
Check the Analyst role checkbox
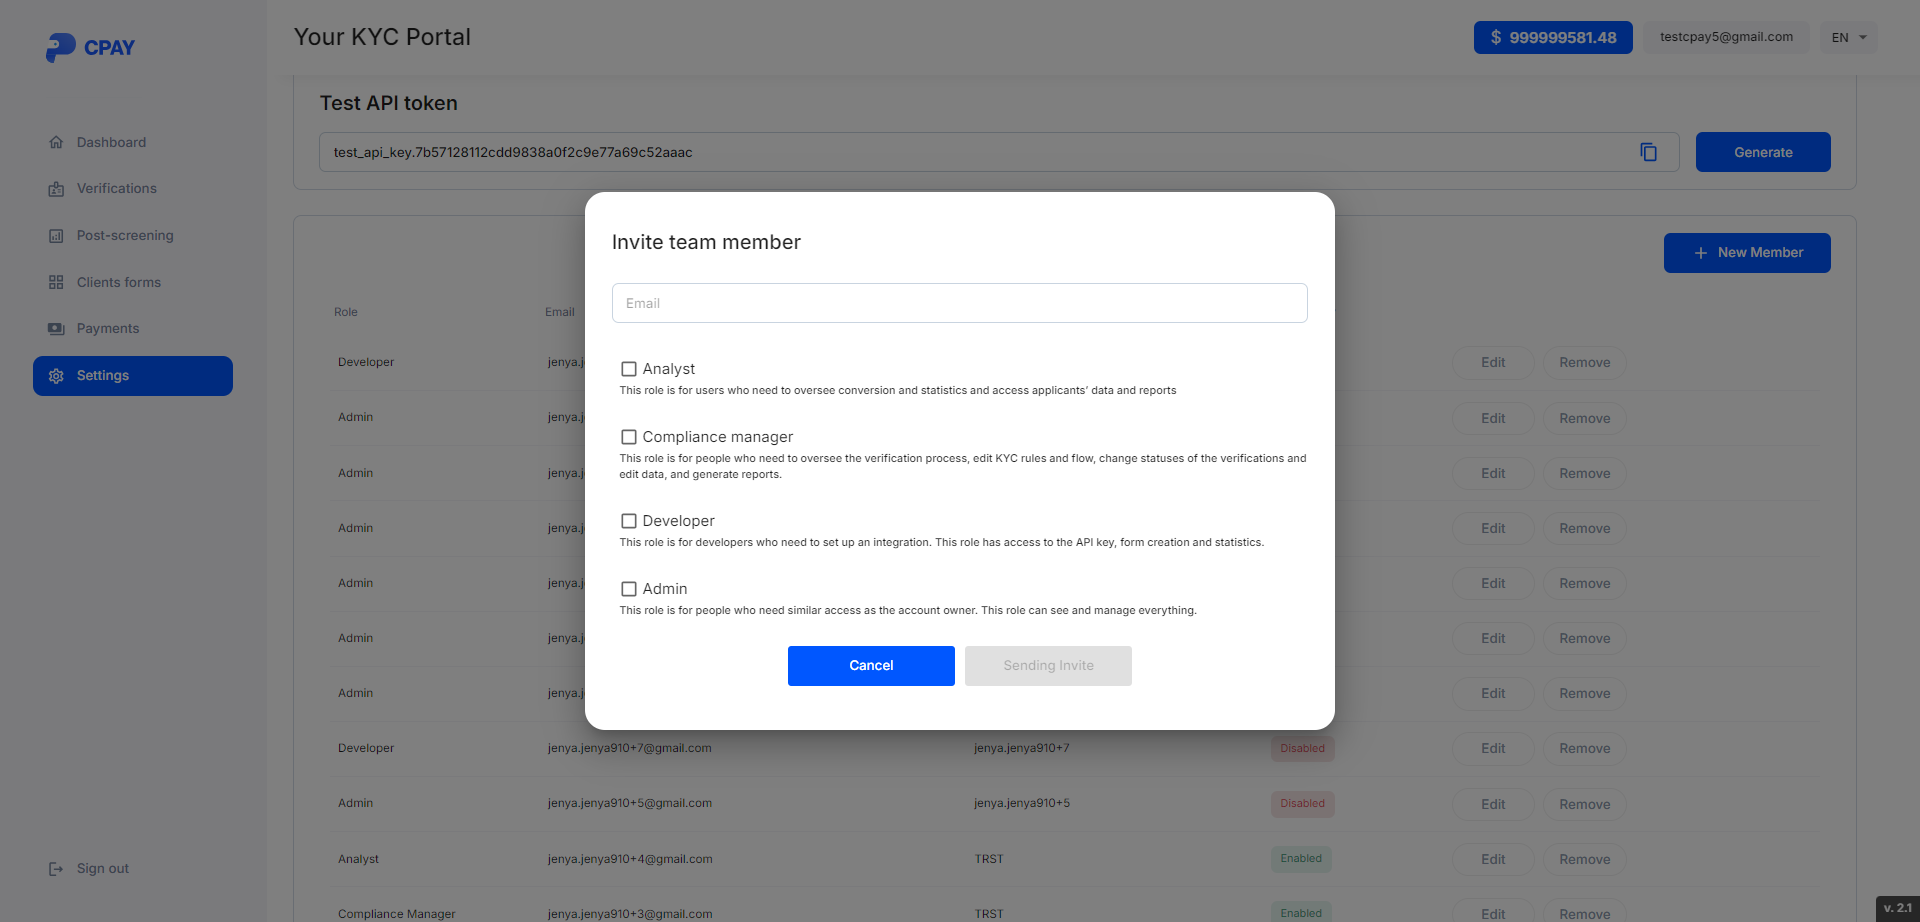point(628,368)
